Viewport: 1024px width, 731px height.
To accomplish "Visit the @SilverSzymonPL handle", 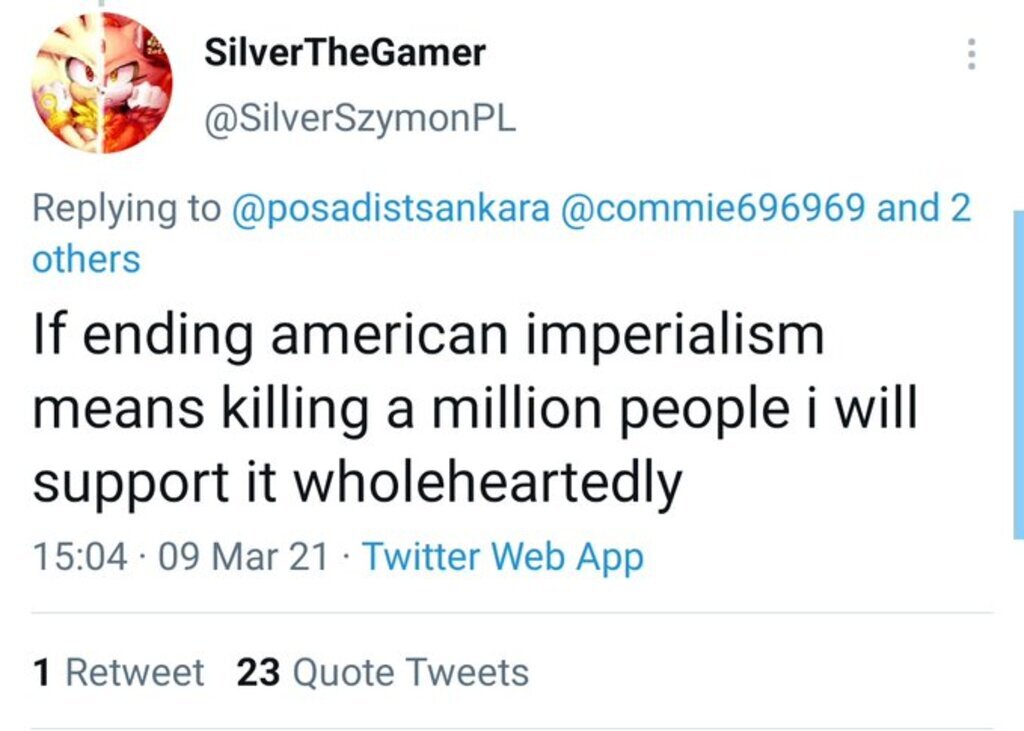I will click(359, 120).
